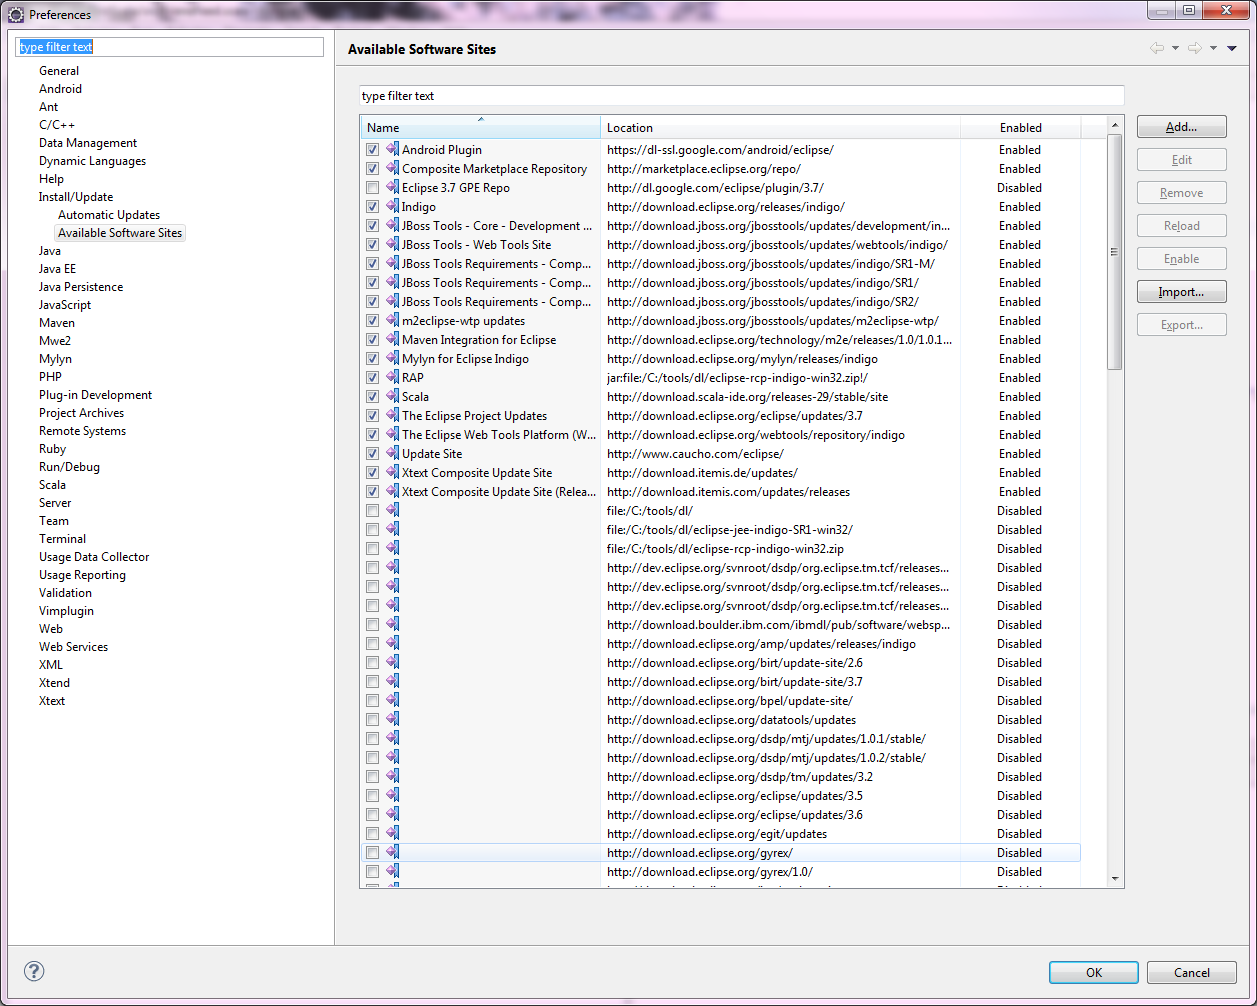Click the Scala site icon
Viewport: 1257px width, 1006px height.
click(x=392, y=396)
